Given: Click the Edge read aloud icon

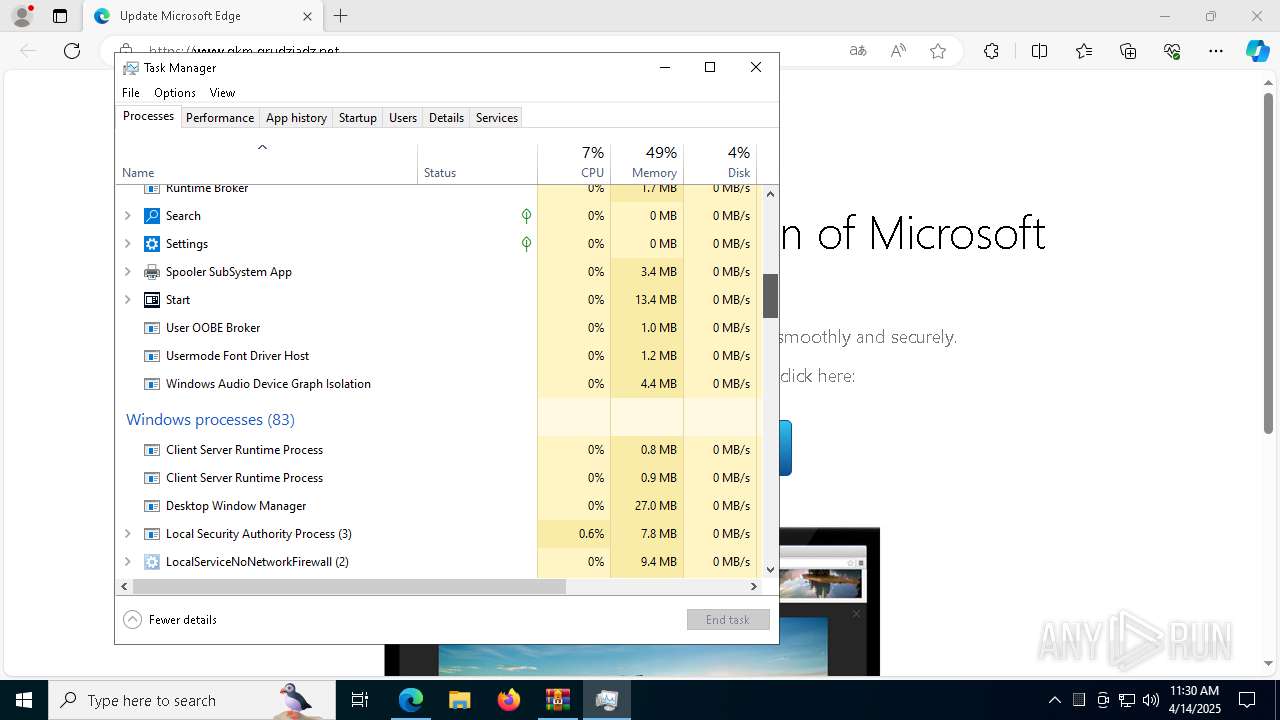Looking at the screenshot, I should coord(898,51).
